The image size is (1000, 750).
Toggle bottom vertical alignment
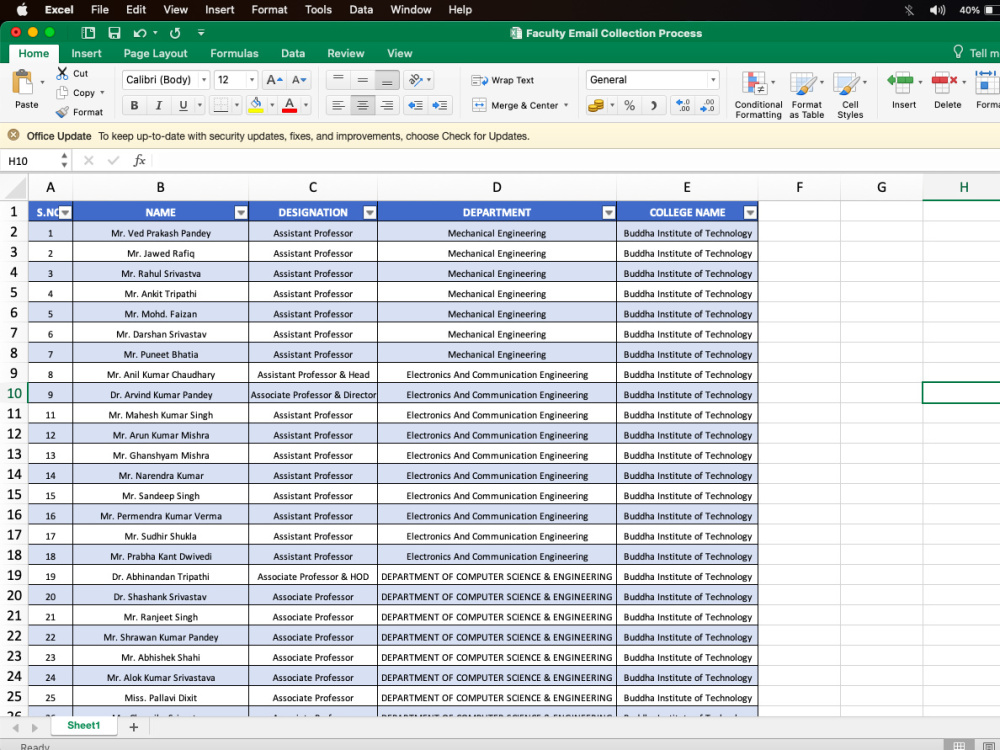pos(386,80)
